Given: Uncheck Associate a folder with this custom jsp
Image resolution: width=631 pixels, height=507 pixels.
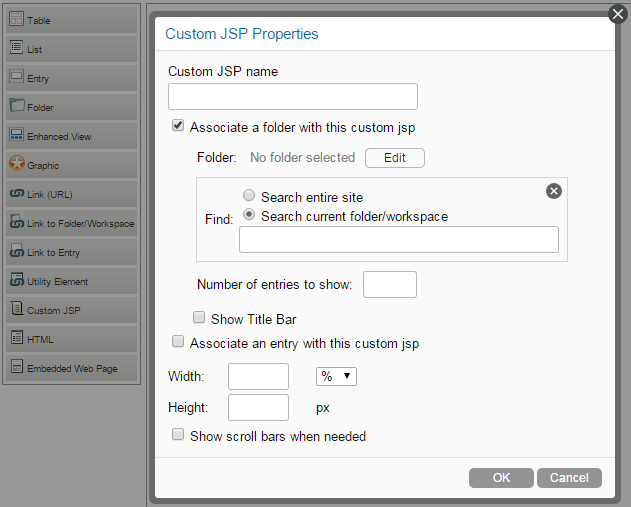Looking at the screenshot, I should (x=178, y=127).
